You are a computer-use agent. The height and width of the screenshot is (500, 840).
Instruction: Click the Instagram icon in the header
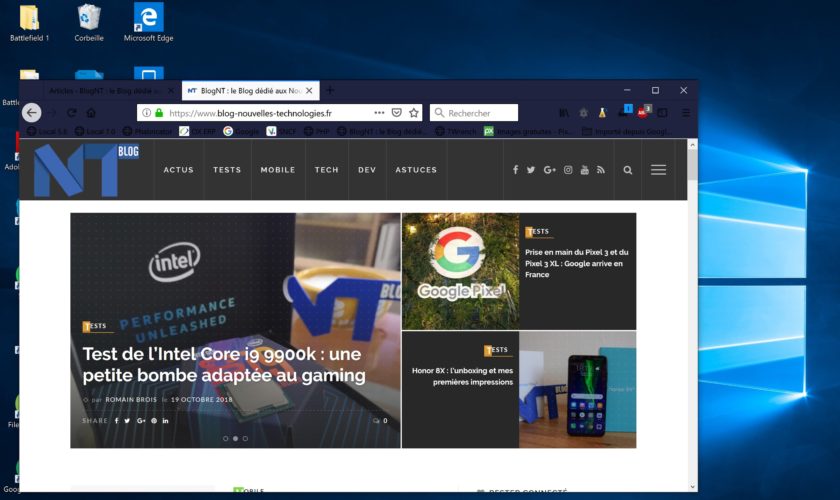point(568,170)
